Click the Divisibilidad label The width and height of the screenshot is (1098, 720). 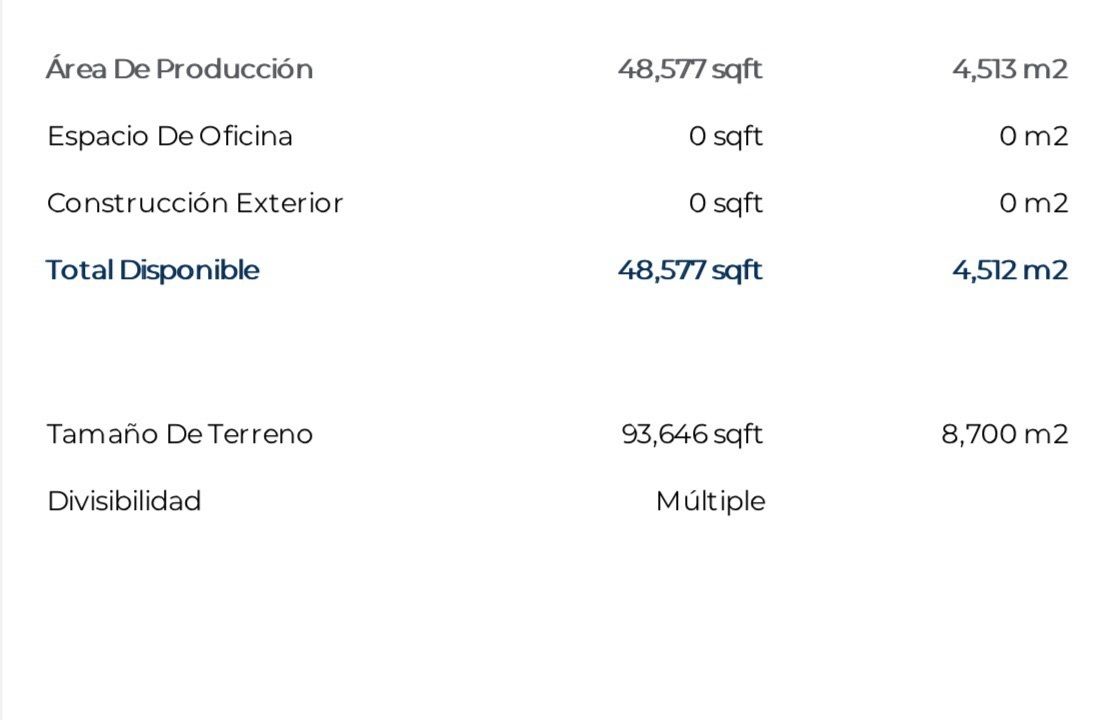coord(124,500)
